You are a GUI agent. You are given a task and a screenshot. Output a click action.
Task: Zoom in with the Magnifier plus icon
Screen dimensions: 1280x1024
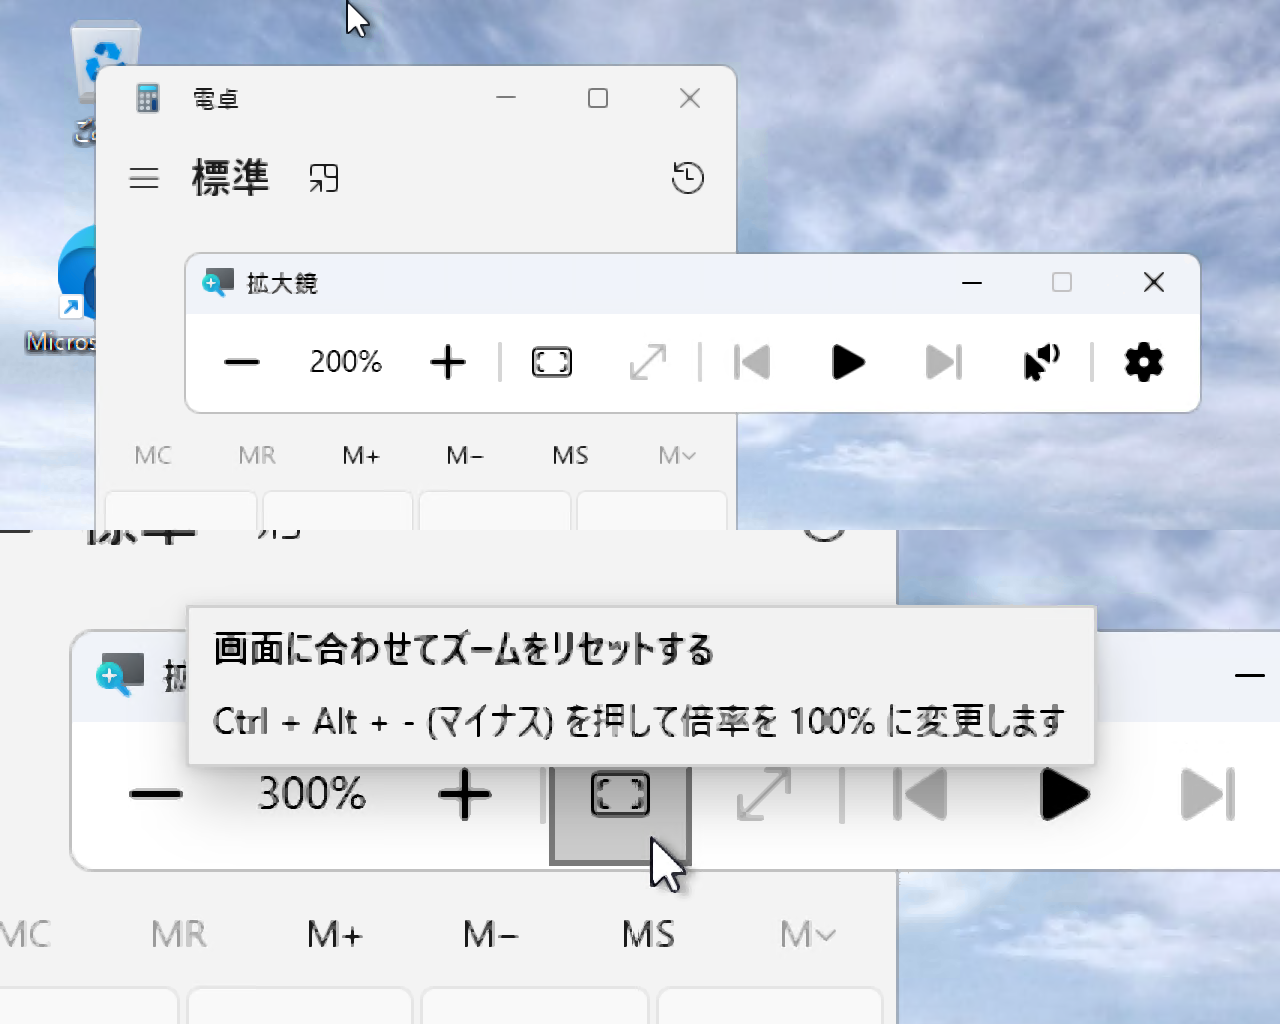tap(447, 362)
